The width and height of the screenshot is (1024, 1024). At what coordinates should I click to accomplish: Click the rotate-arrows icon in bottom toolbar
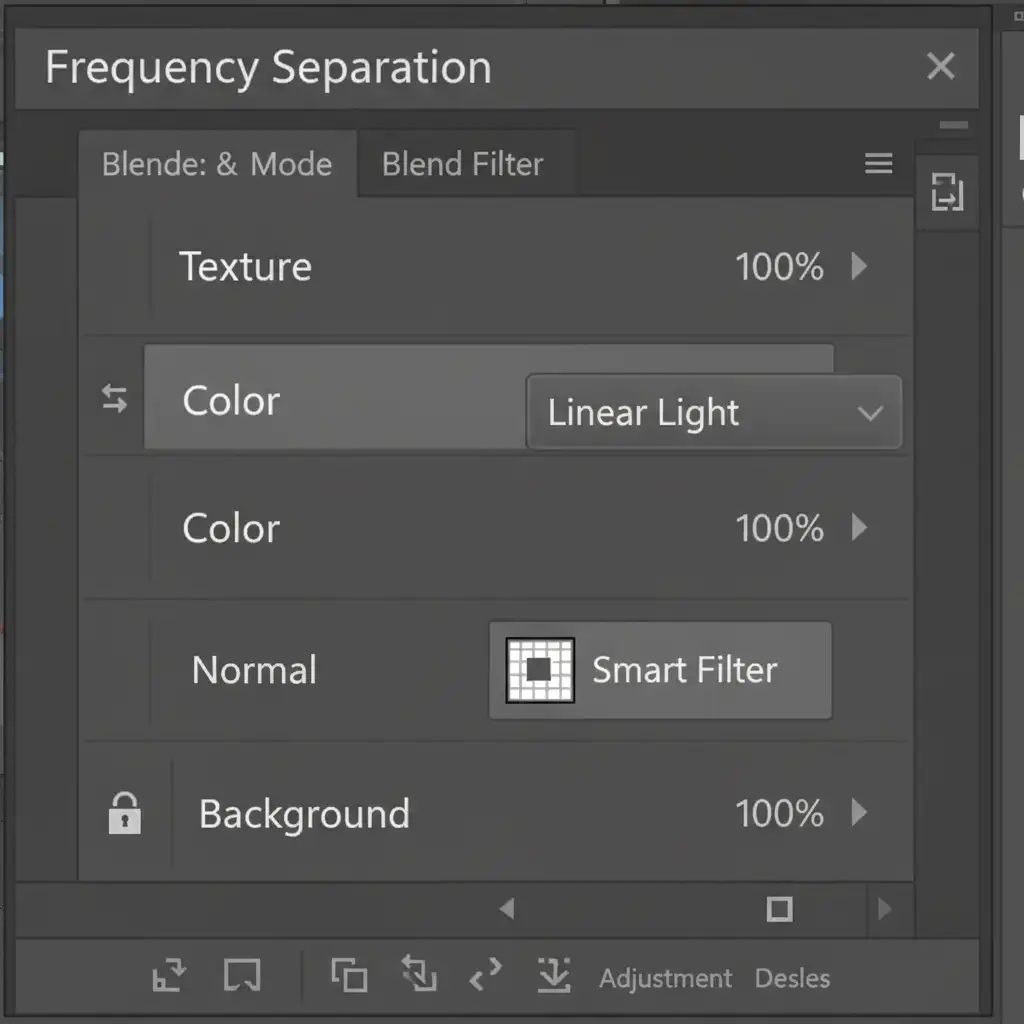coord(418,975)
